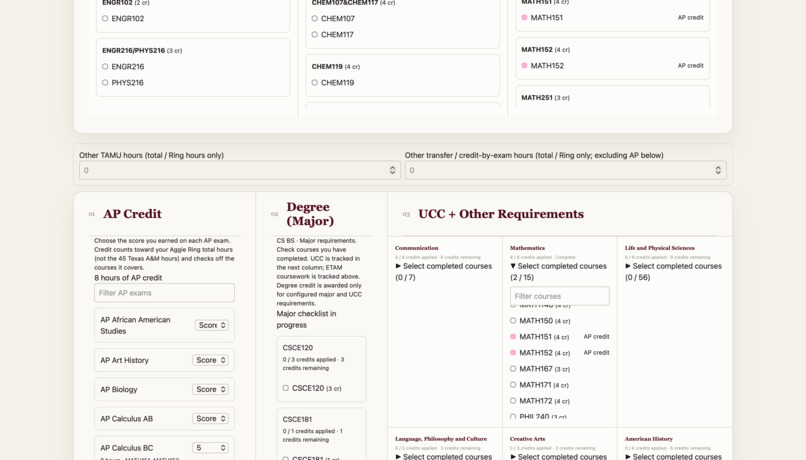This screenshot has height=460, width=806.
Task: Check MATH167 in Mathematics list
Action: point(513,369)
